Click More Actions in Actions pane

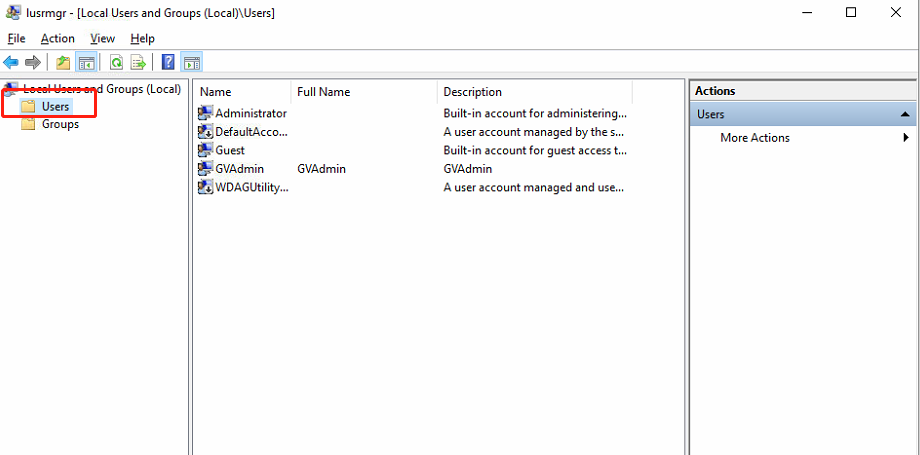[755, 138]
